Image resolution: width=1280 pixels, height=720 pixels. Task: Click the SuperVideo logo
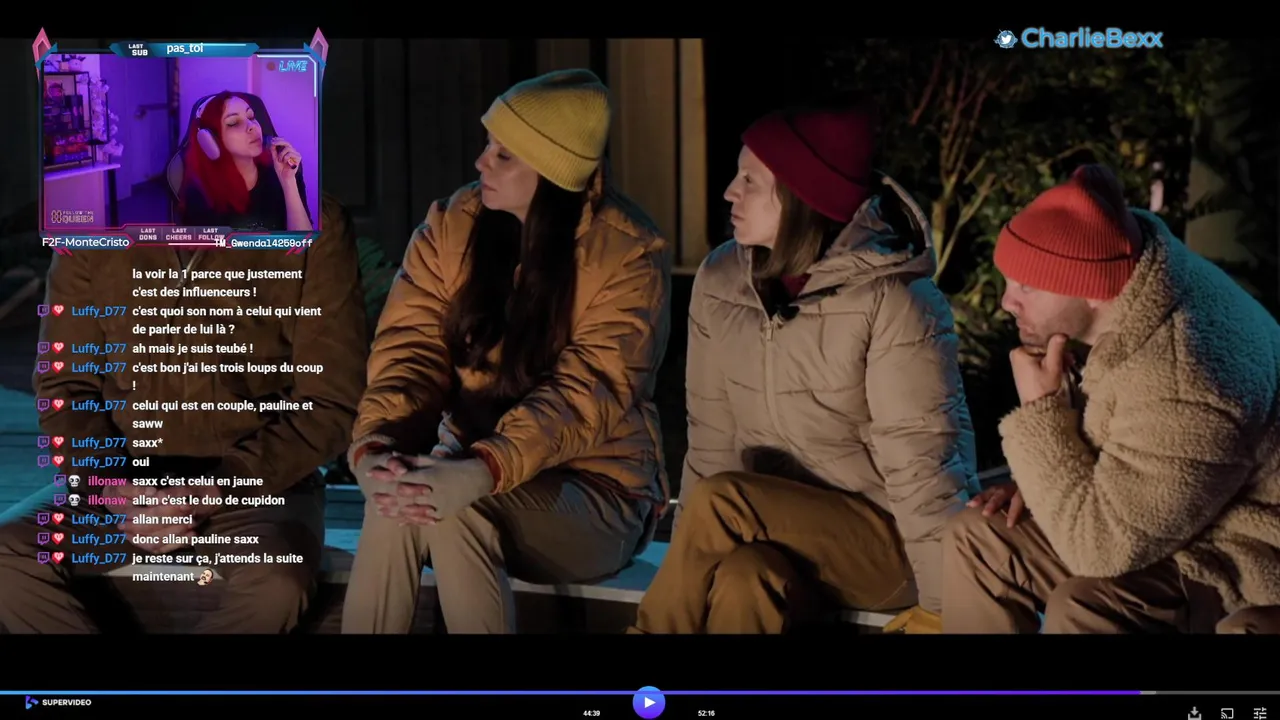pos(58,702)
